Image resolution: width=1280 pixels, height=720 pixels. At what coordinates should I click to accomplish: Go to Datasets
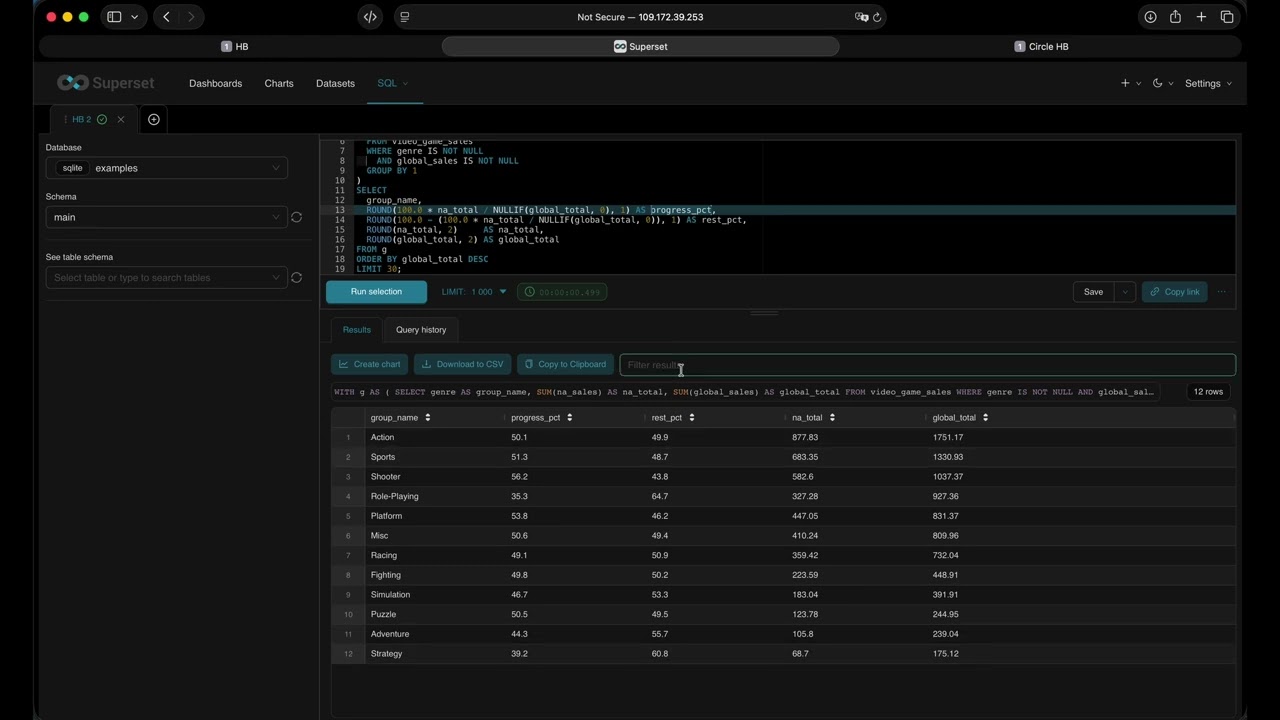[335, 83]
